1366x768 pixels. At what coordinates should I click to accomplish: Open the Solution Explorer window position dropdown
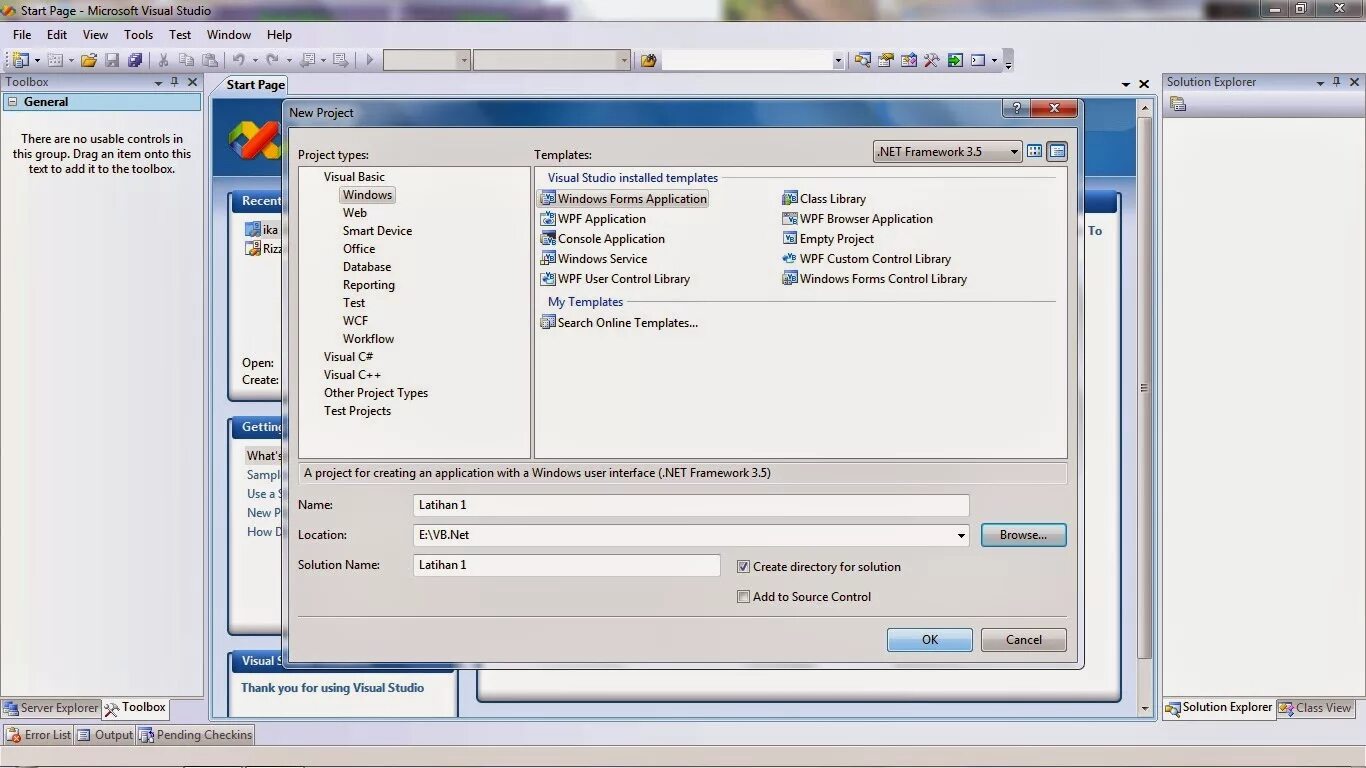[1320, 83]
